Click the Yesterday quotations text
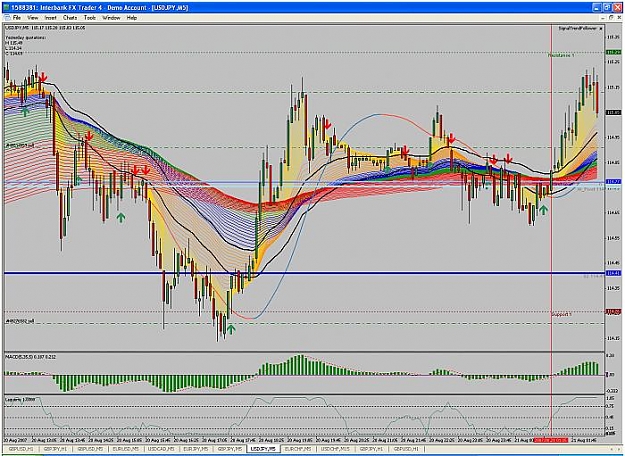Screen dimensions: 625x456 (x=26, y=37)
